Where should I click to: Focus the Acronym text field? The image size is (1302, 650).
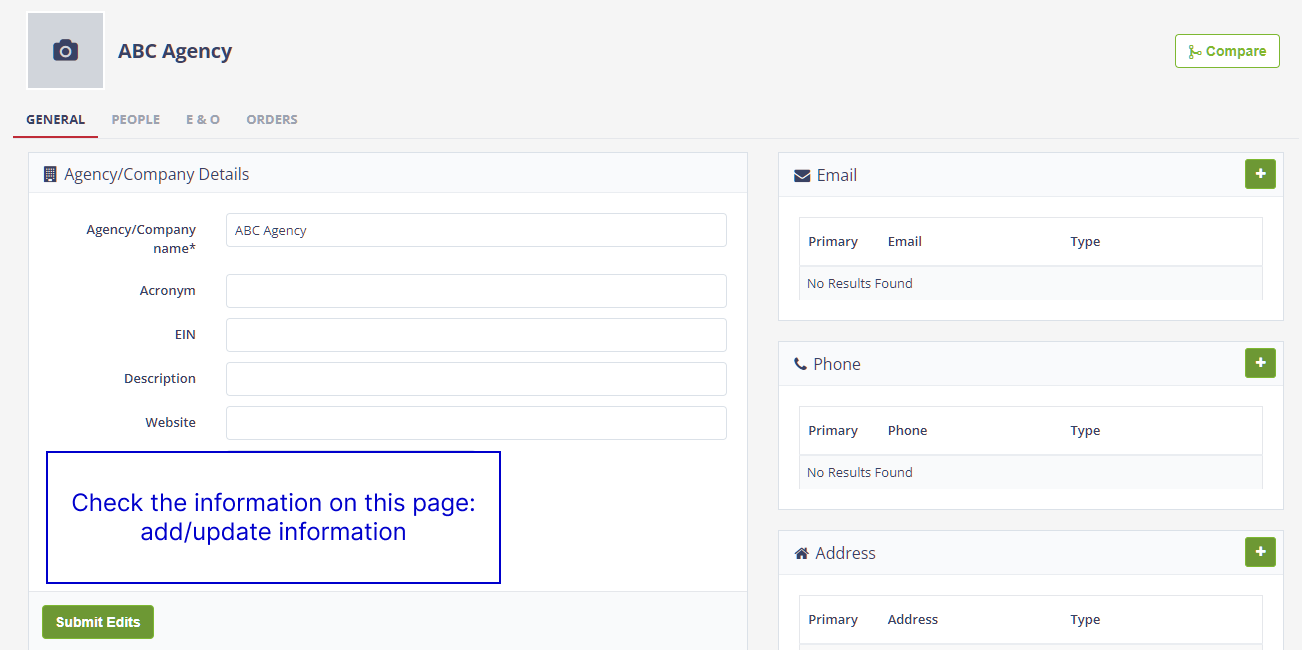[476, 291]
